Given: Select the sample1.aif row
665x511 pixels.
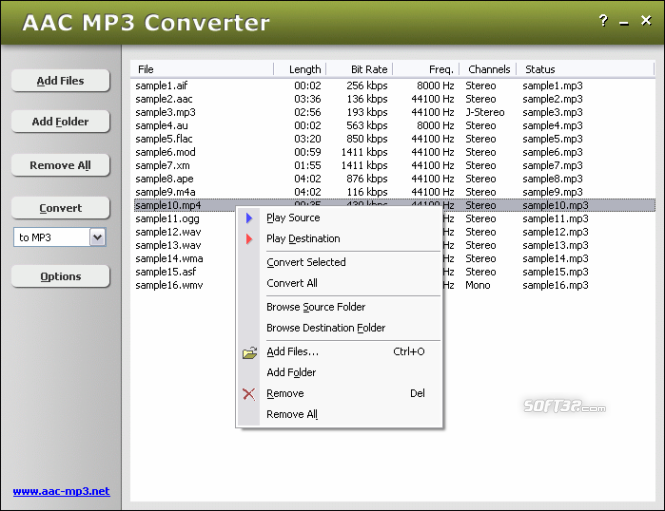Looking at the screenshot, I should pyautogui.click(x=394, y=86).
